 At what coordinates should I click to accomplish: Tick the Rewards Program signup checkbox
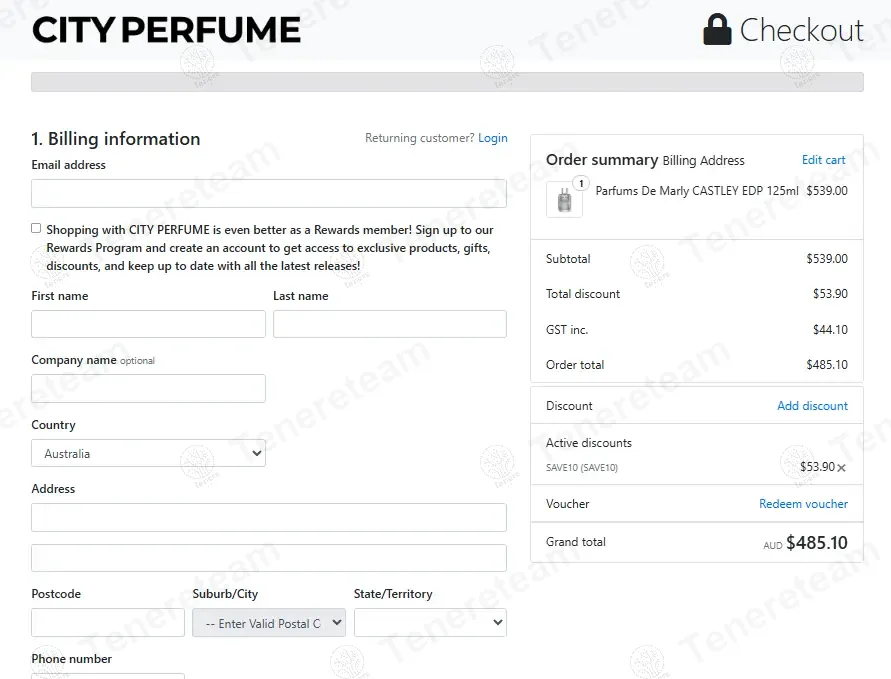click(x=36, y=228)
